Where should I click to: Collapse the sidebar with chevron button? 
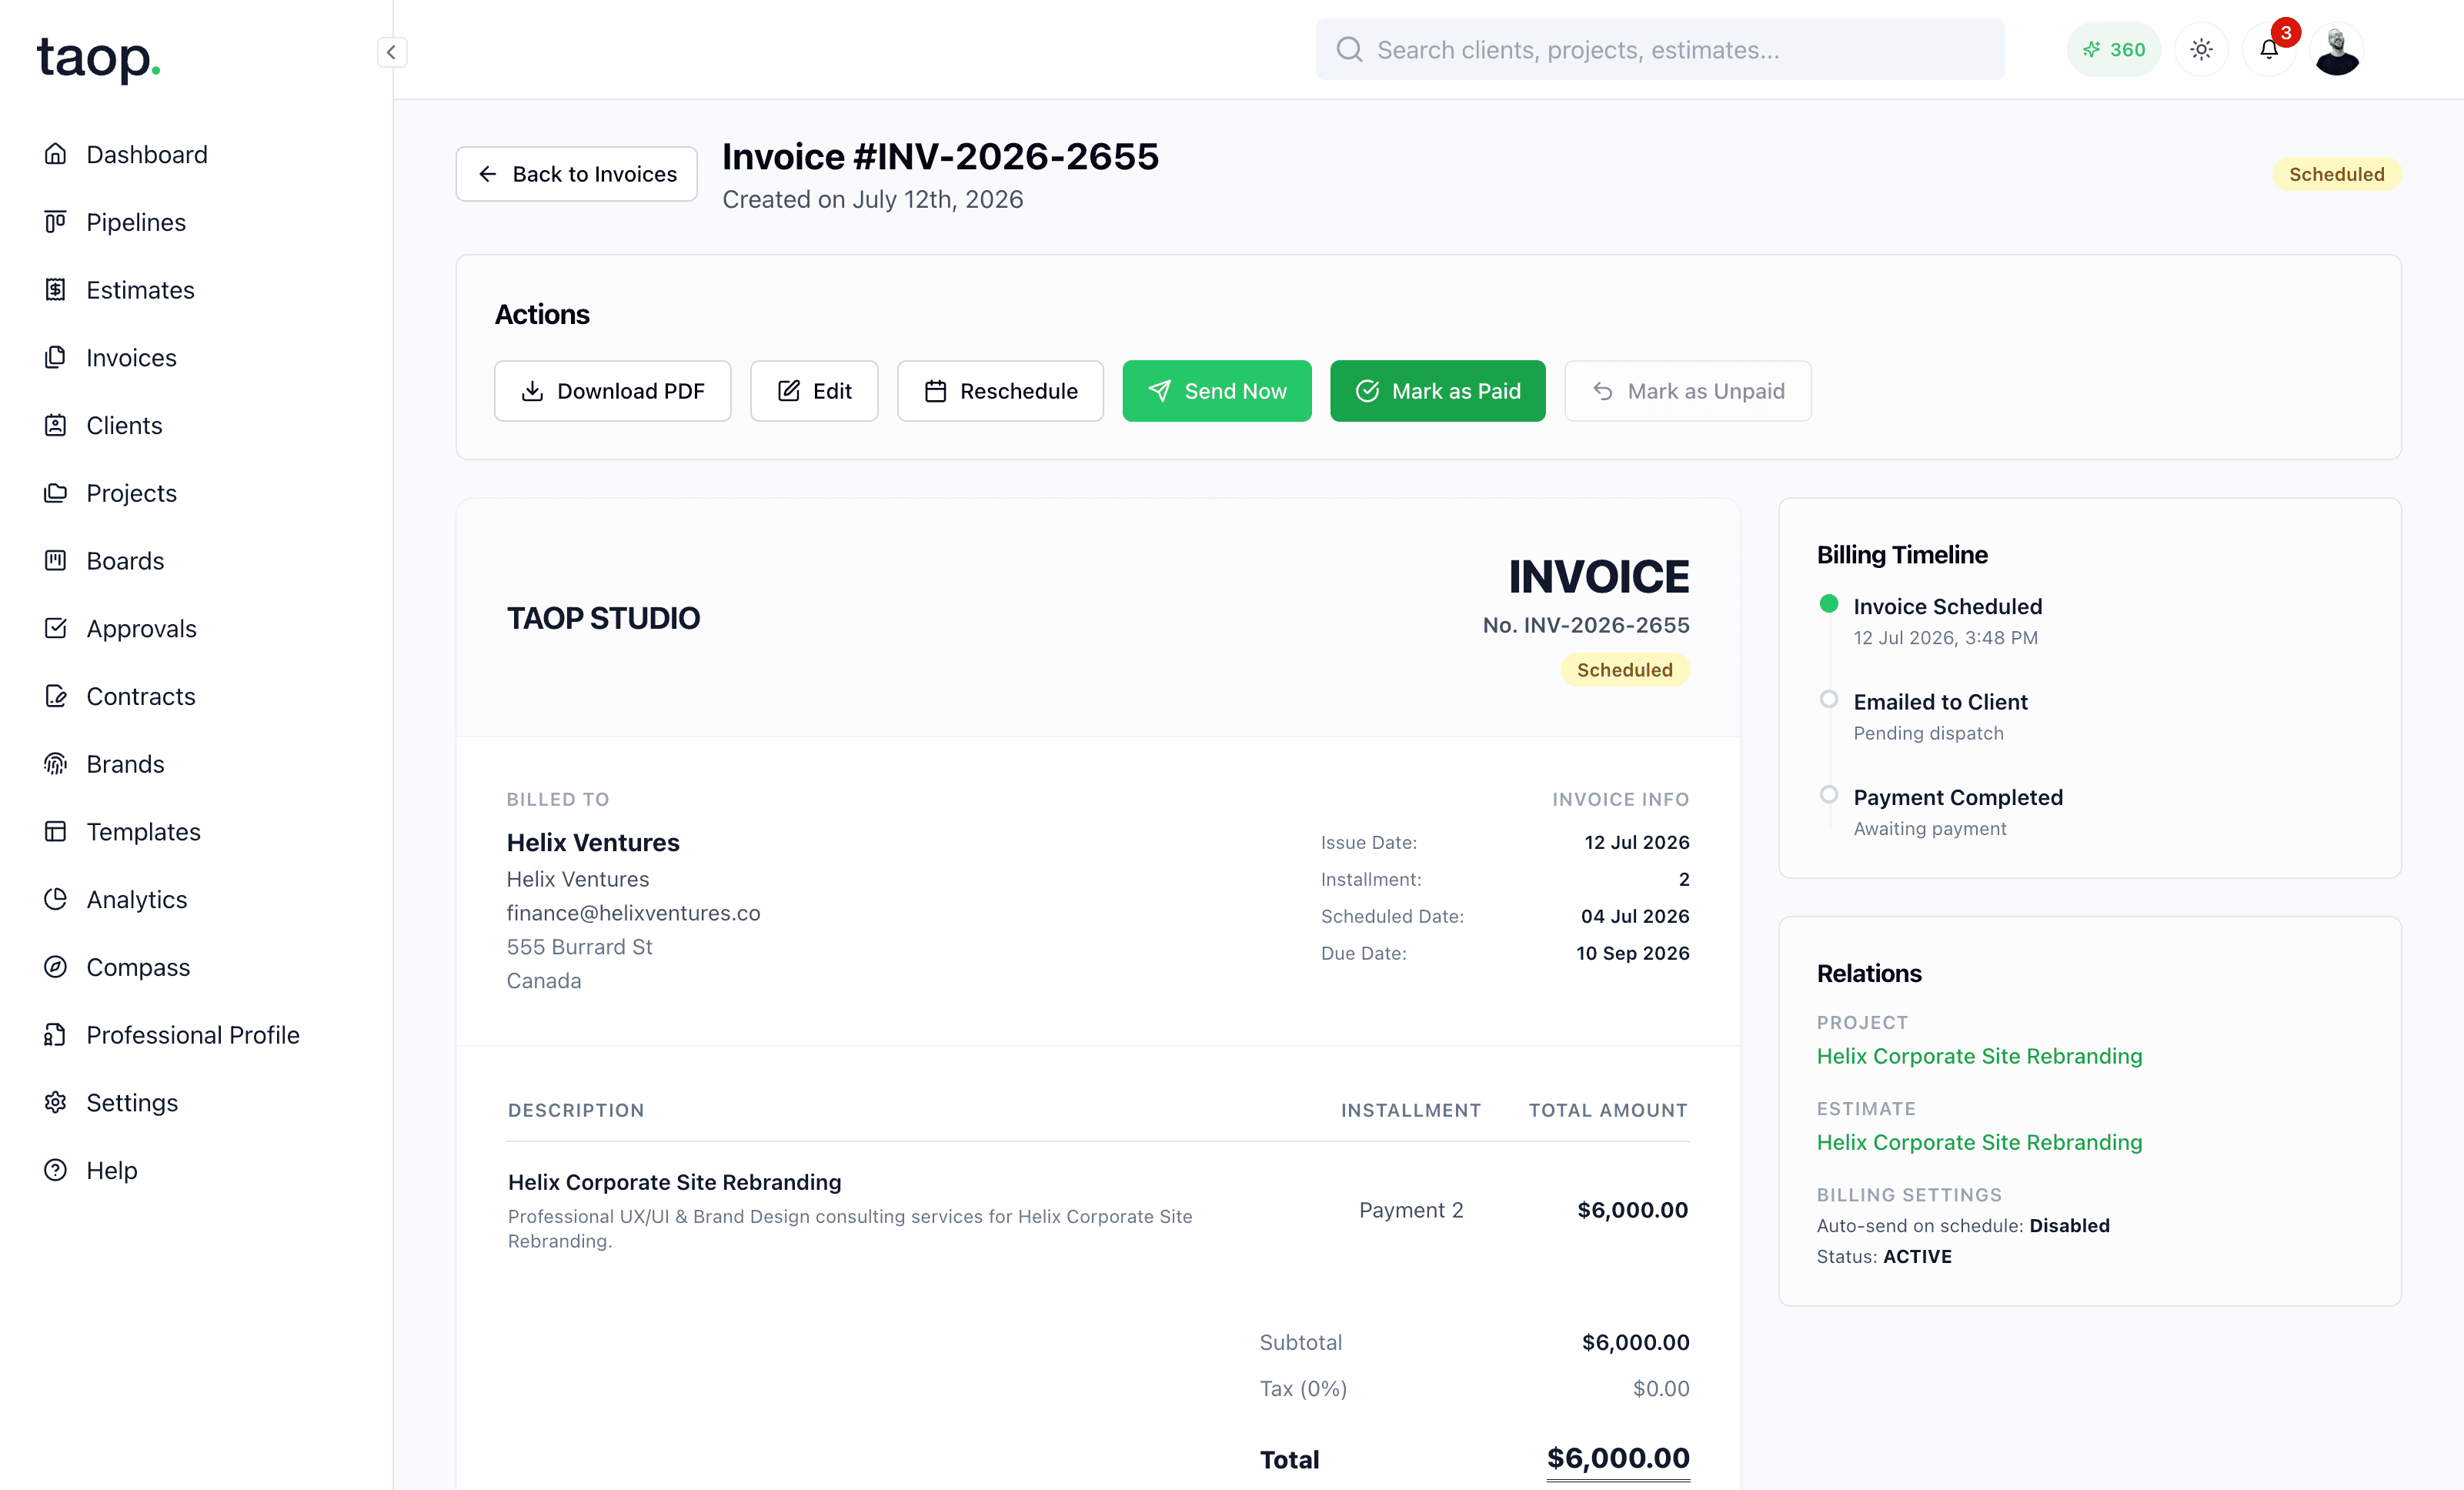[392, 52]
